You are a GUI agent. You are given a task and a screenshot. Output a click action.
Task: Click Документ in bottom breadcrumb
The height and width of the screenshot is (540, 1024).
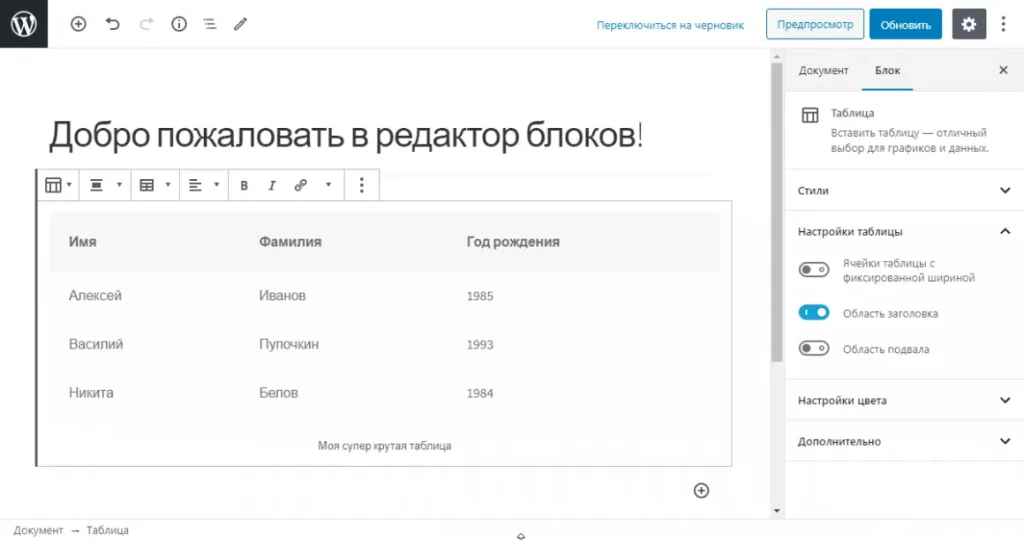[x=38, y=530]
